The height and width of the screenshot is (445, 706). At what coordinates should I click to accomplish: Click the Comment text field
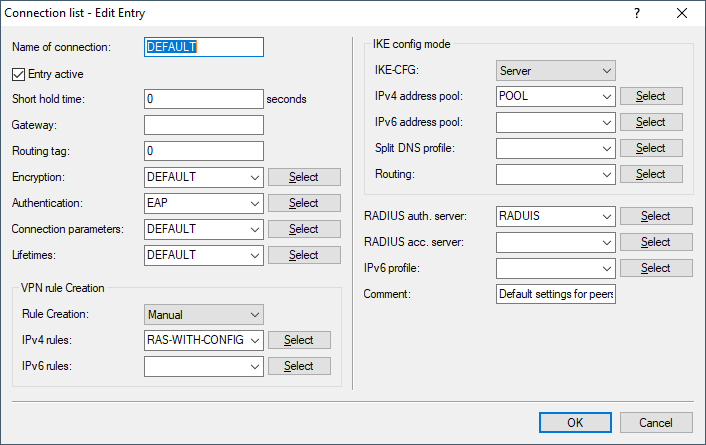555,294
